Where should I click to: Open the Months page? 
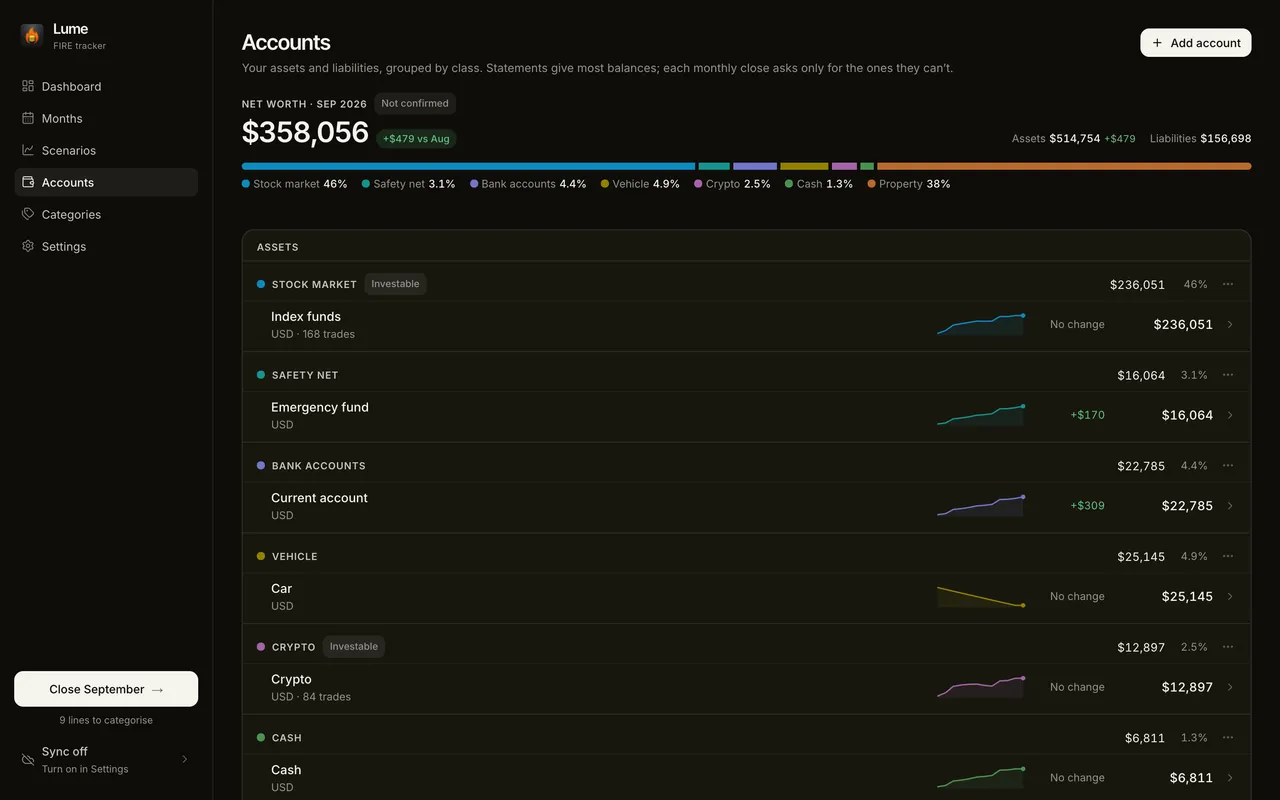pyautogui.click(x=106, y=118)
